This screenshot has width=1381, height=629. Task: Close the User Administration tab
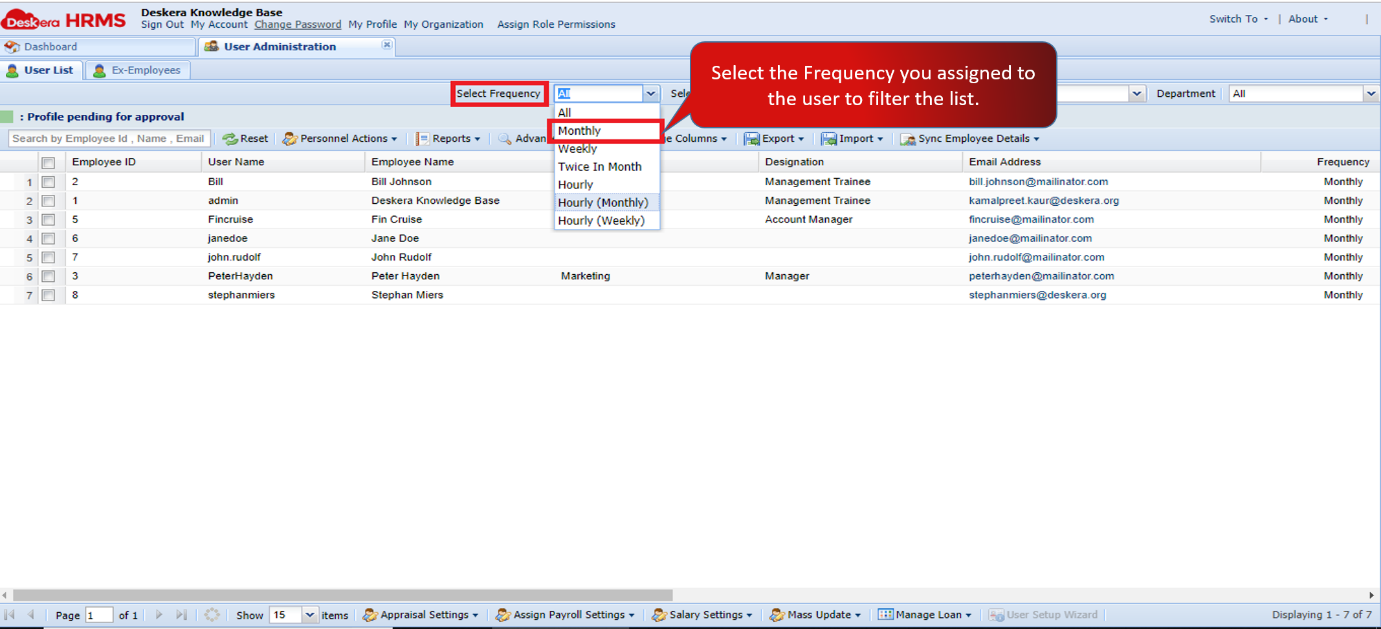click(387, 45)
